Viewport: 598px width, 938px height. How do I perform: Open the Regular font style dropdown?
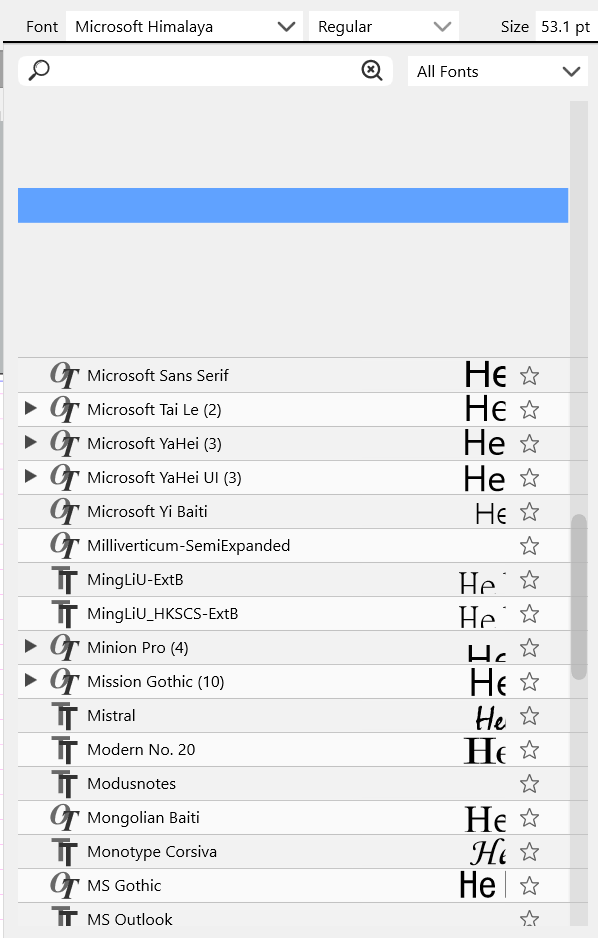coord(384,27)
